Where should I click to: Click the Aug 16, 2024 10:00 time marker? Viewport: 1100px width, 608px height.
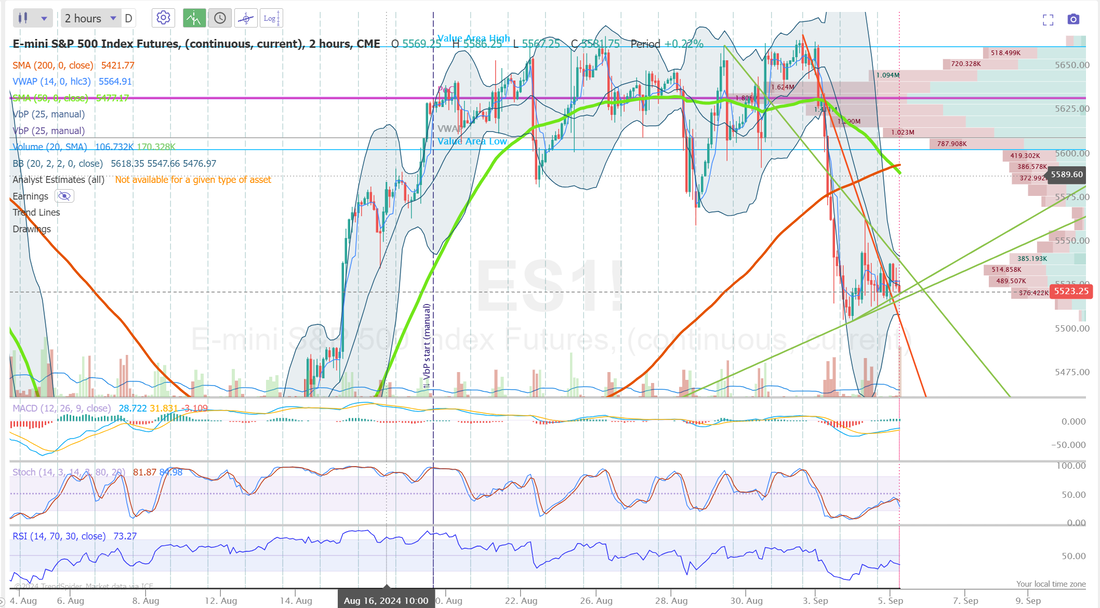[386, 600]
